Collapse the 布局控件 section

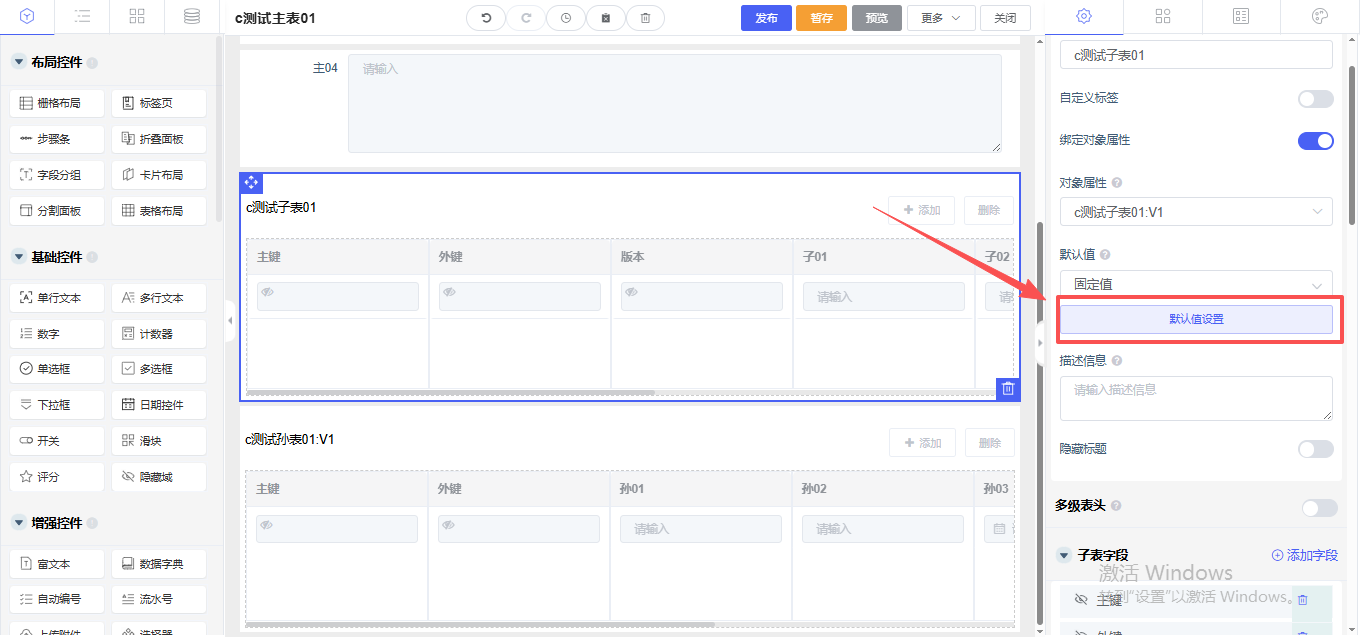[18, 62]
